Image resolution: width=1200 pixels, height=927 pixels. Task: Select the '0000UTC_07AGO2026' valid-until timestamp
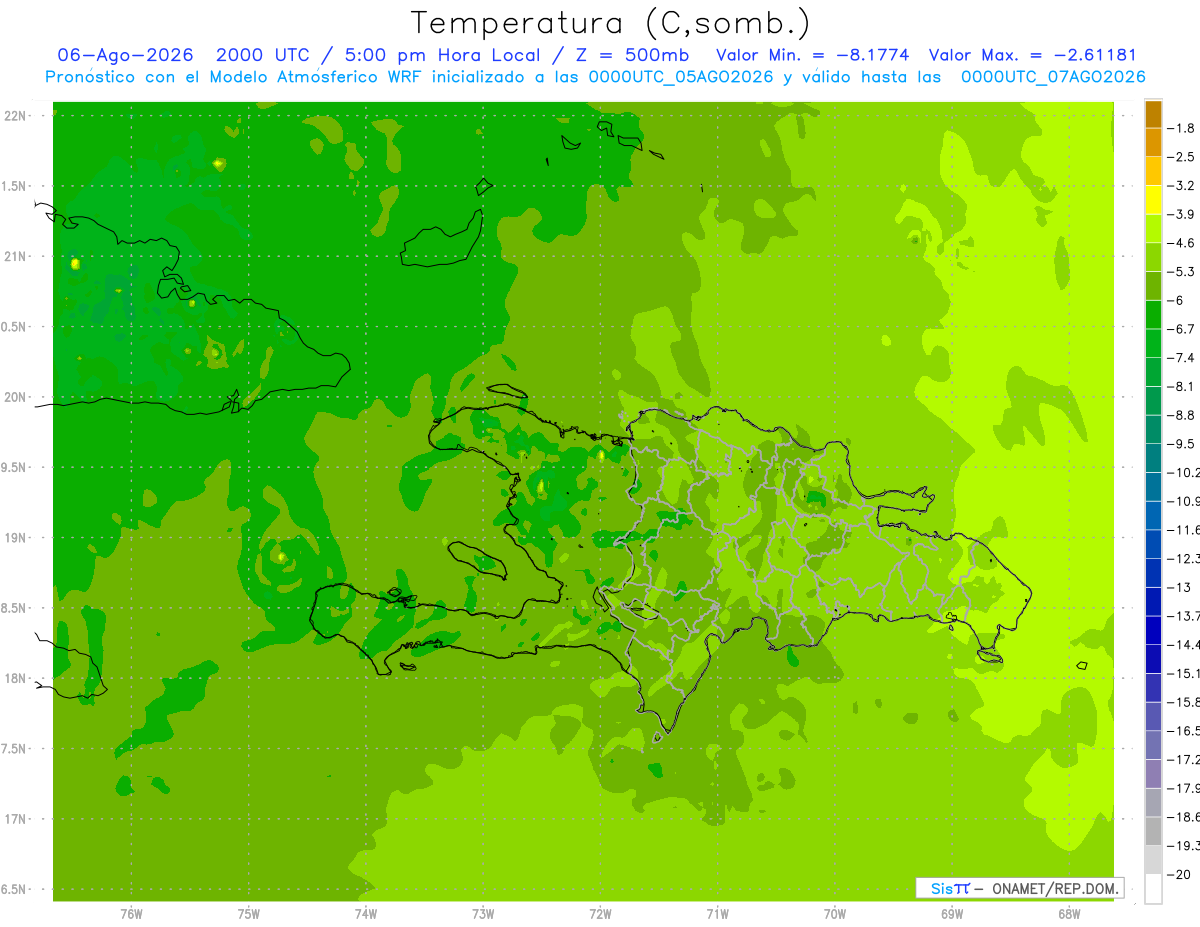tap(1053, 77)
